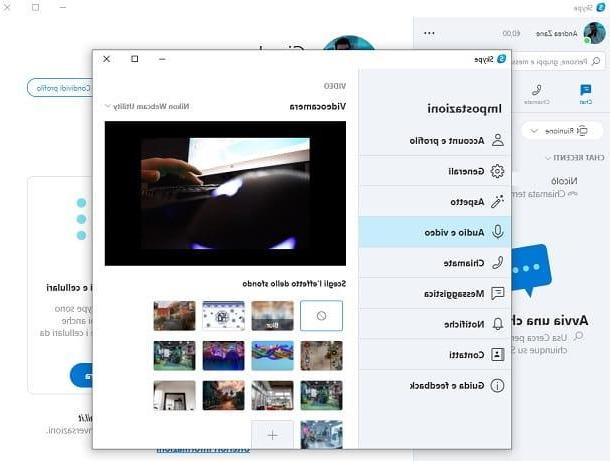Screen dimensions: 610x461
Task: Open the three-dots More menu near Andrea Zane
Action: pyautogui.click(x=429, y=33)
